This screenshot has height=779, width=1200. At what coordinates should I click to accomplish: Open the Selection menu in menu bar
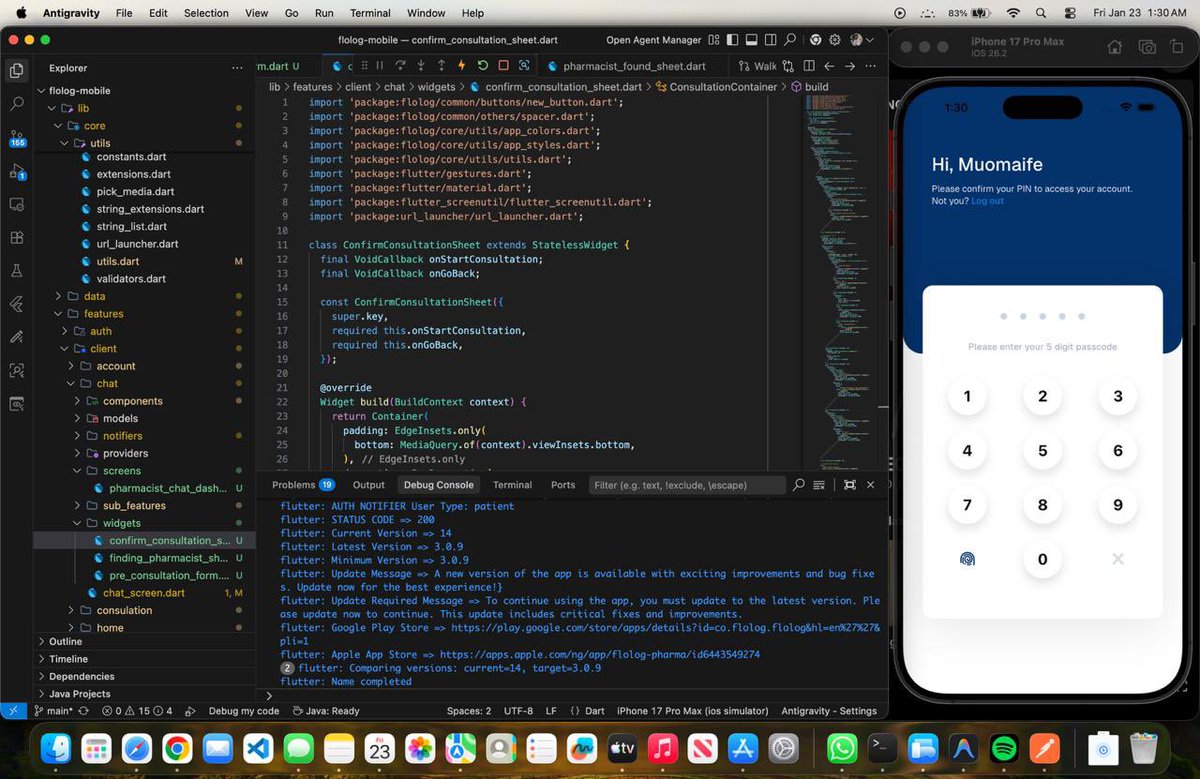(206, 13)
